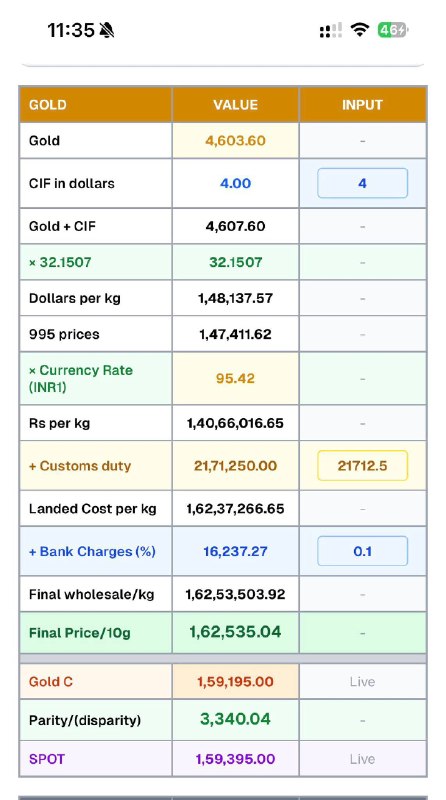Image resolution: width=446 pixels, height=800 pixels.
Task: Select the + Customs duty label
Action: [80, 466]
